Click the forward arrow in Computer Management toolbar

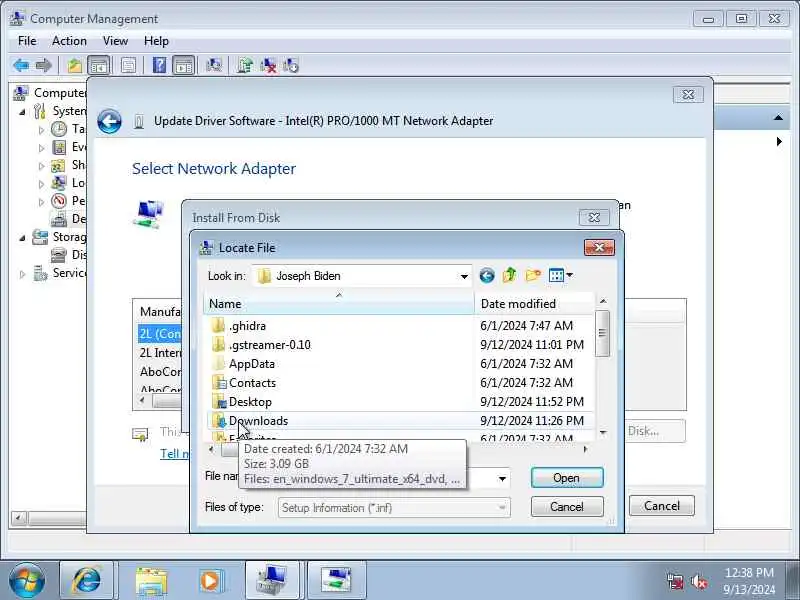[43, 65]
